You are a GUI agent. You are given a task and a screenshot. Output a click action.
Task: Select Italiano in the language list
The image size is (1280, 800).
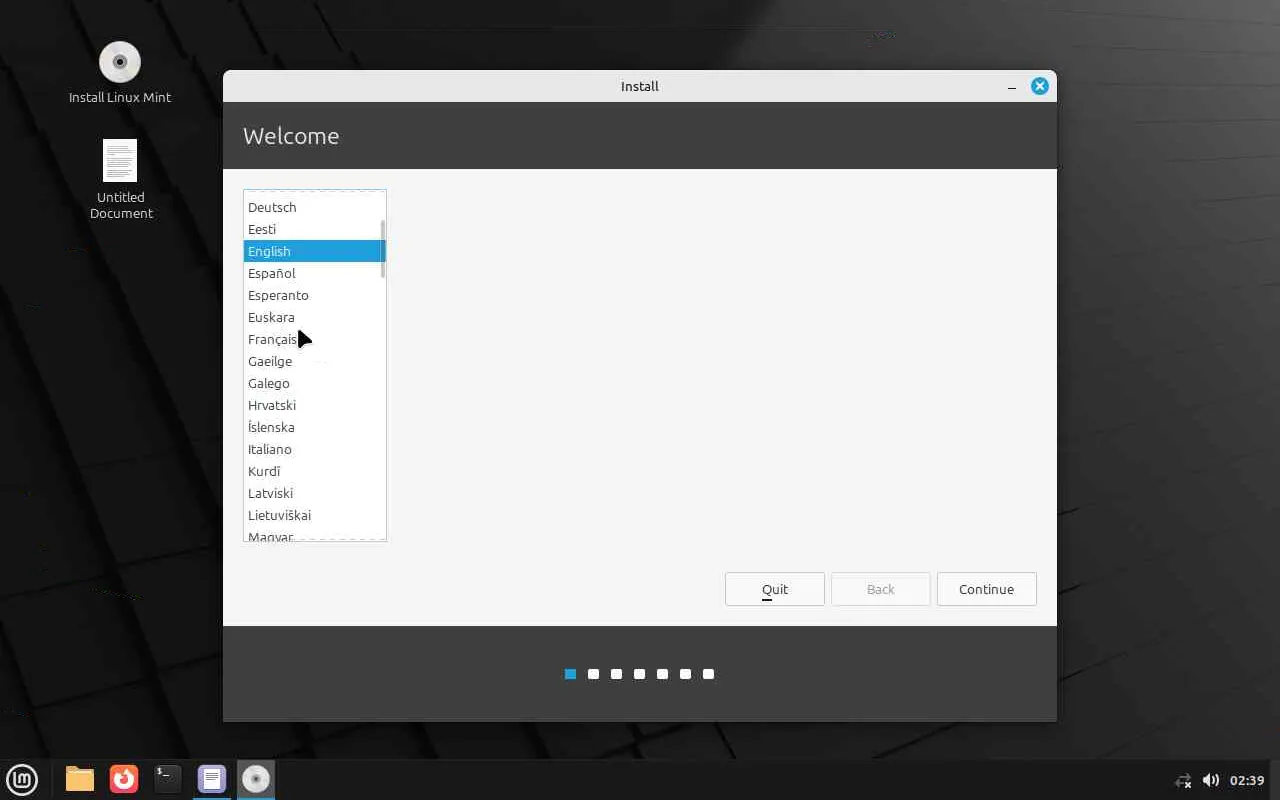pyautogui.click(x=314, y=449)
